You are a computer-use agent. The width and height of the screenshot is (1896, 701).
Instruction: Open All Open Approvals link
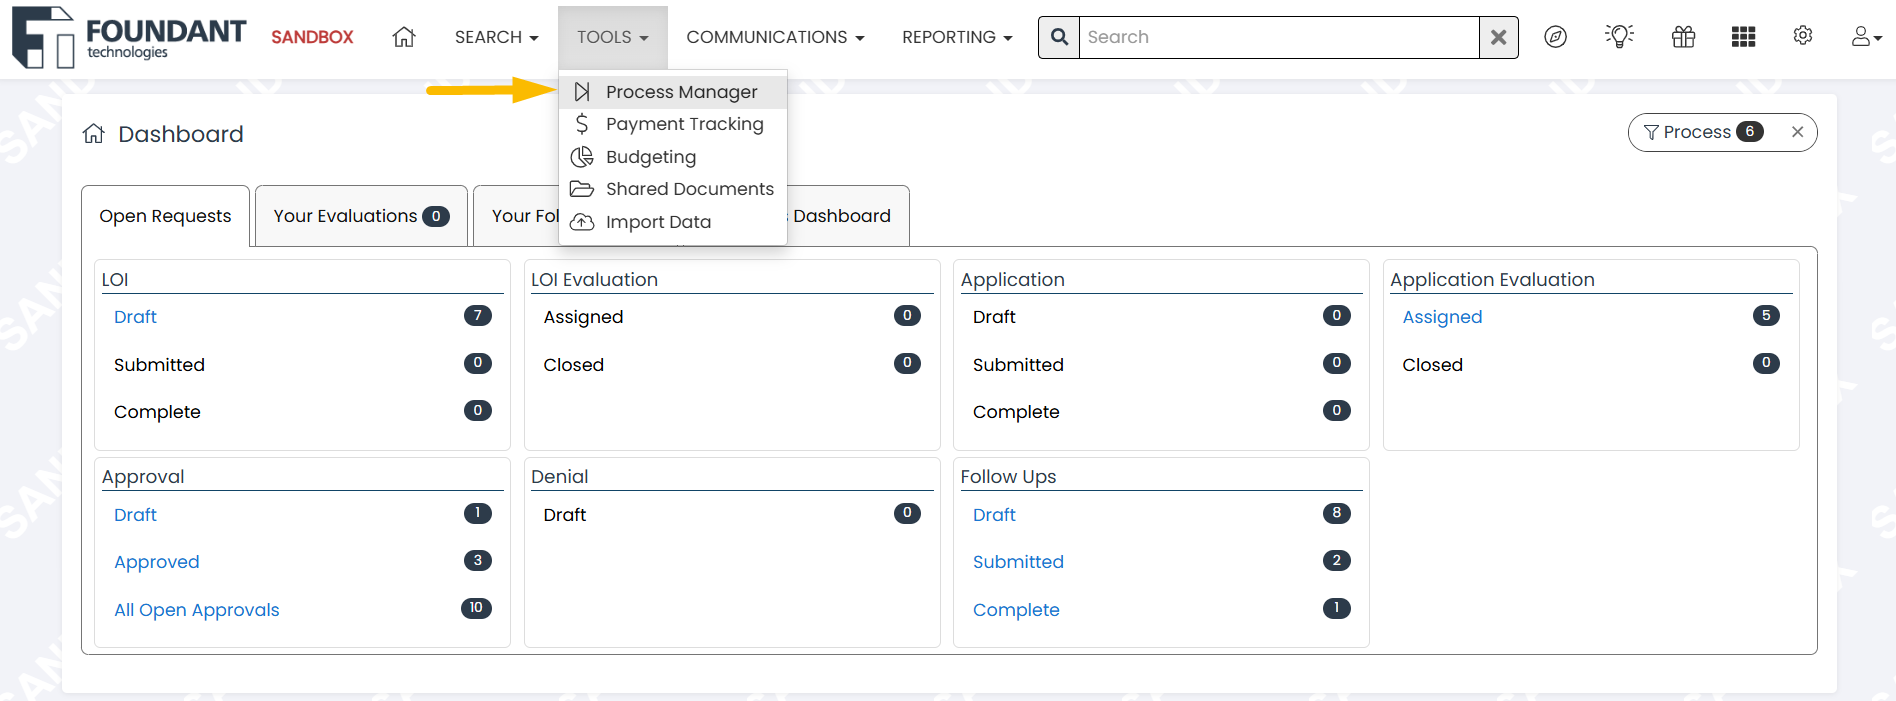tap(197, 610)
